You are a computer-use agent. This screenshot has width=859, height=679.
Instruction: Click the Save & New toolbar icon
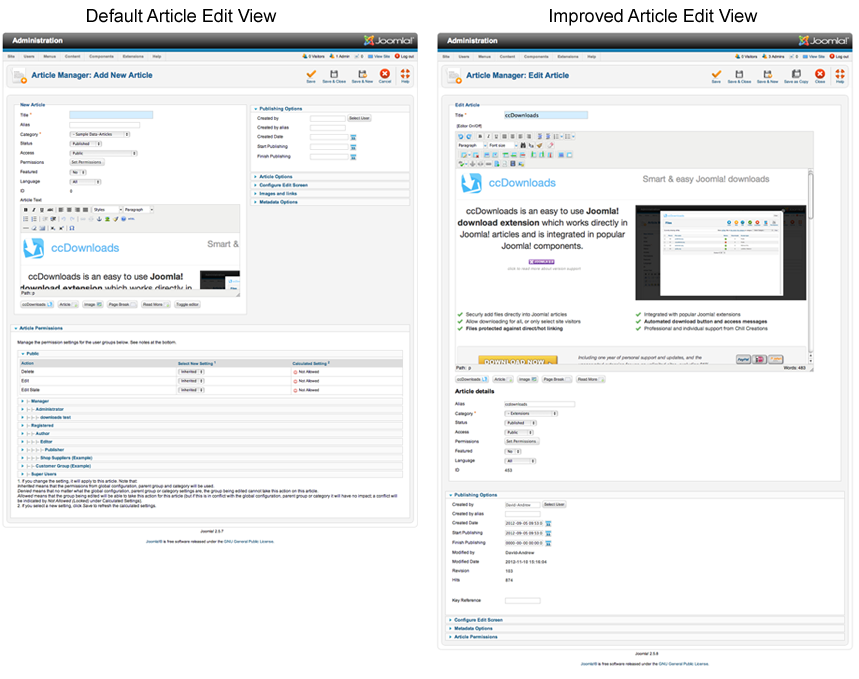[x=360, y=74]
